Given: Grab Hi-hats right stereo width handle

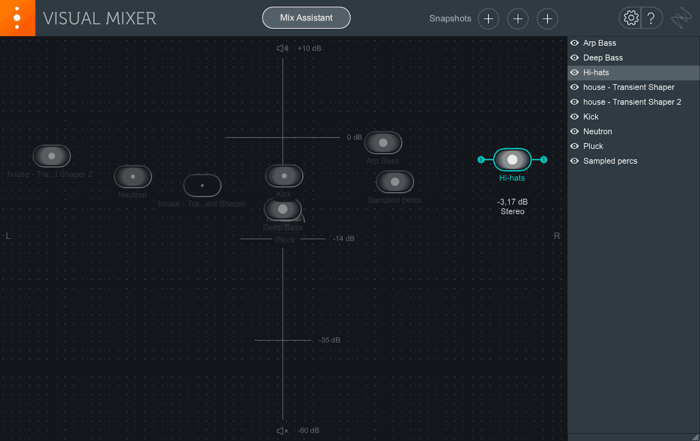Looking at the screenshot, I should [544, 159].
